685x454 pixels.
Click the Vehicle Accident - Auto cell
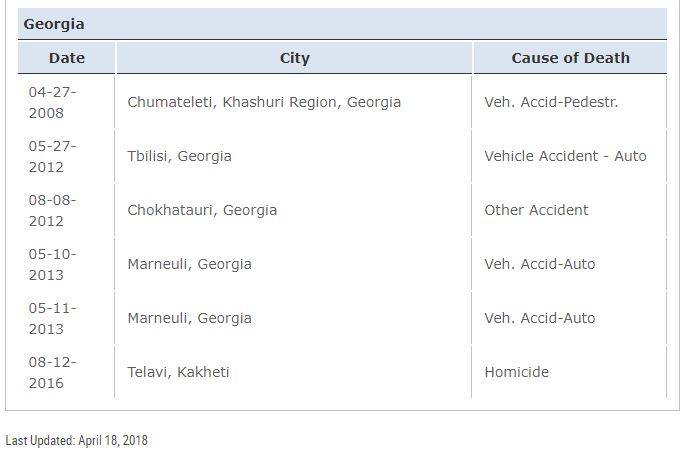(565, 156)
